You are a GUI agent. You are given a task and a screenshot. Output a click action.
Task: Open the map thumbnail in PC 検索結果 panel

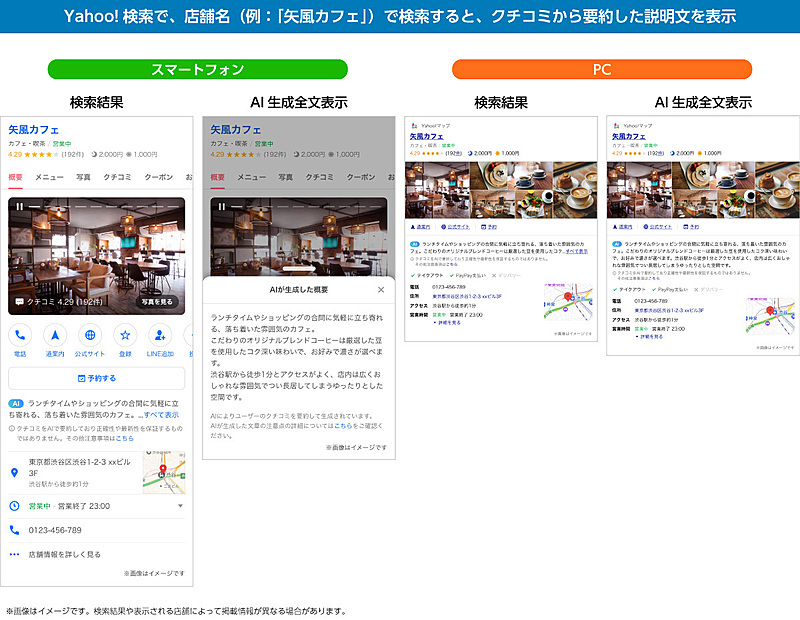(568, 302)
